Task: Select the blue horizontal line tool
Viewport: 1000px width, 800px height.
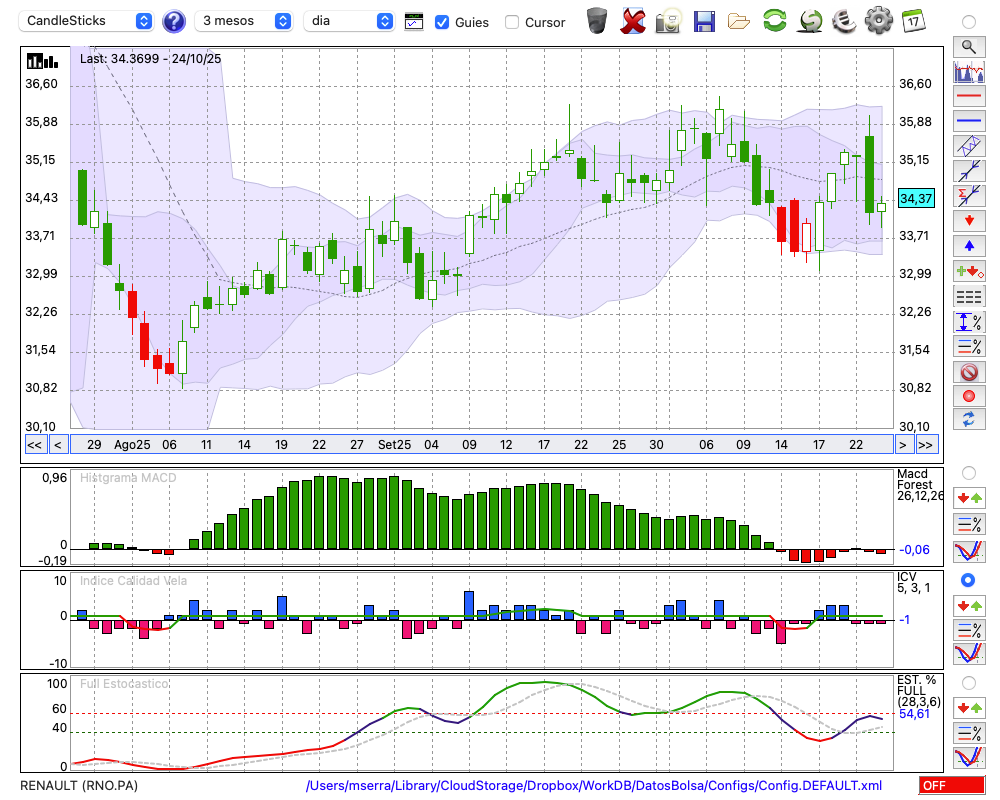Action: click(x=969, y=121)
